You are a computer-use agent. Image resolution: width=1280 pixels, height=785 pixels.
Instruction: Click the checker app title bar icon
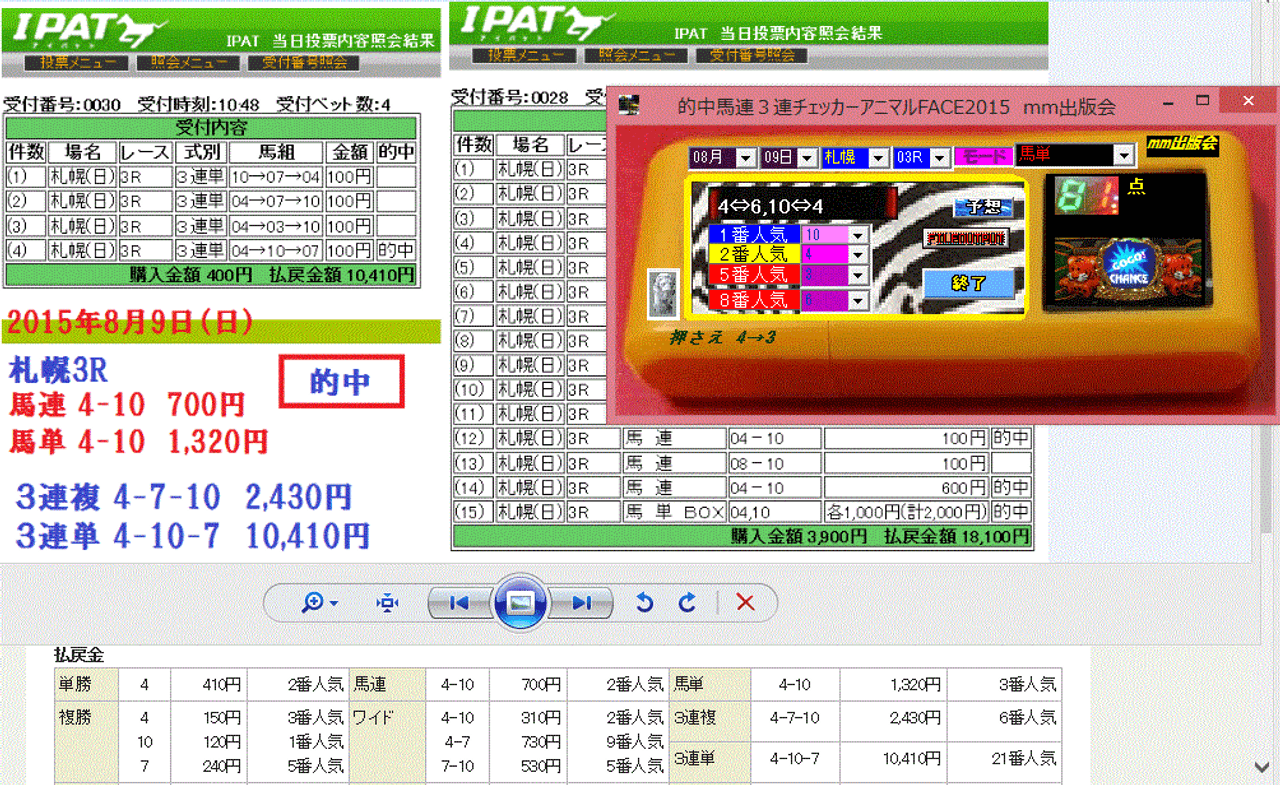629,104
